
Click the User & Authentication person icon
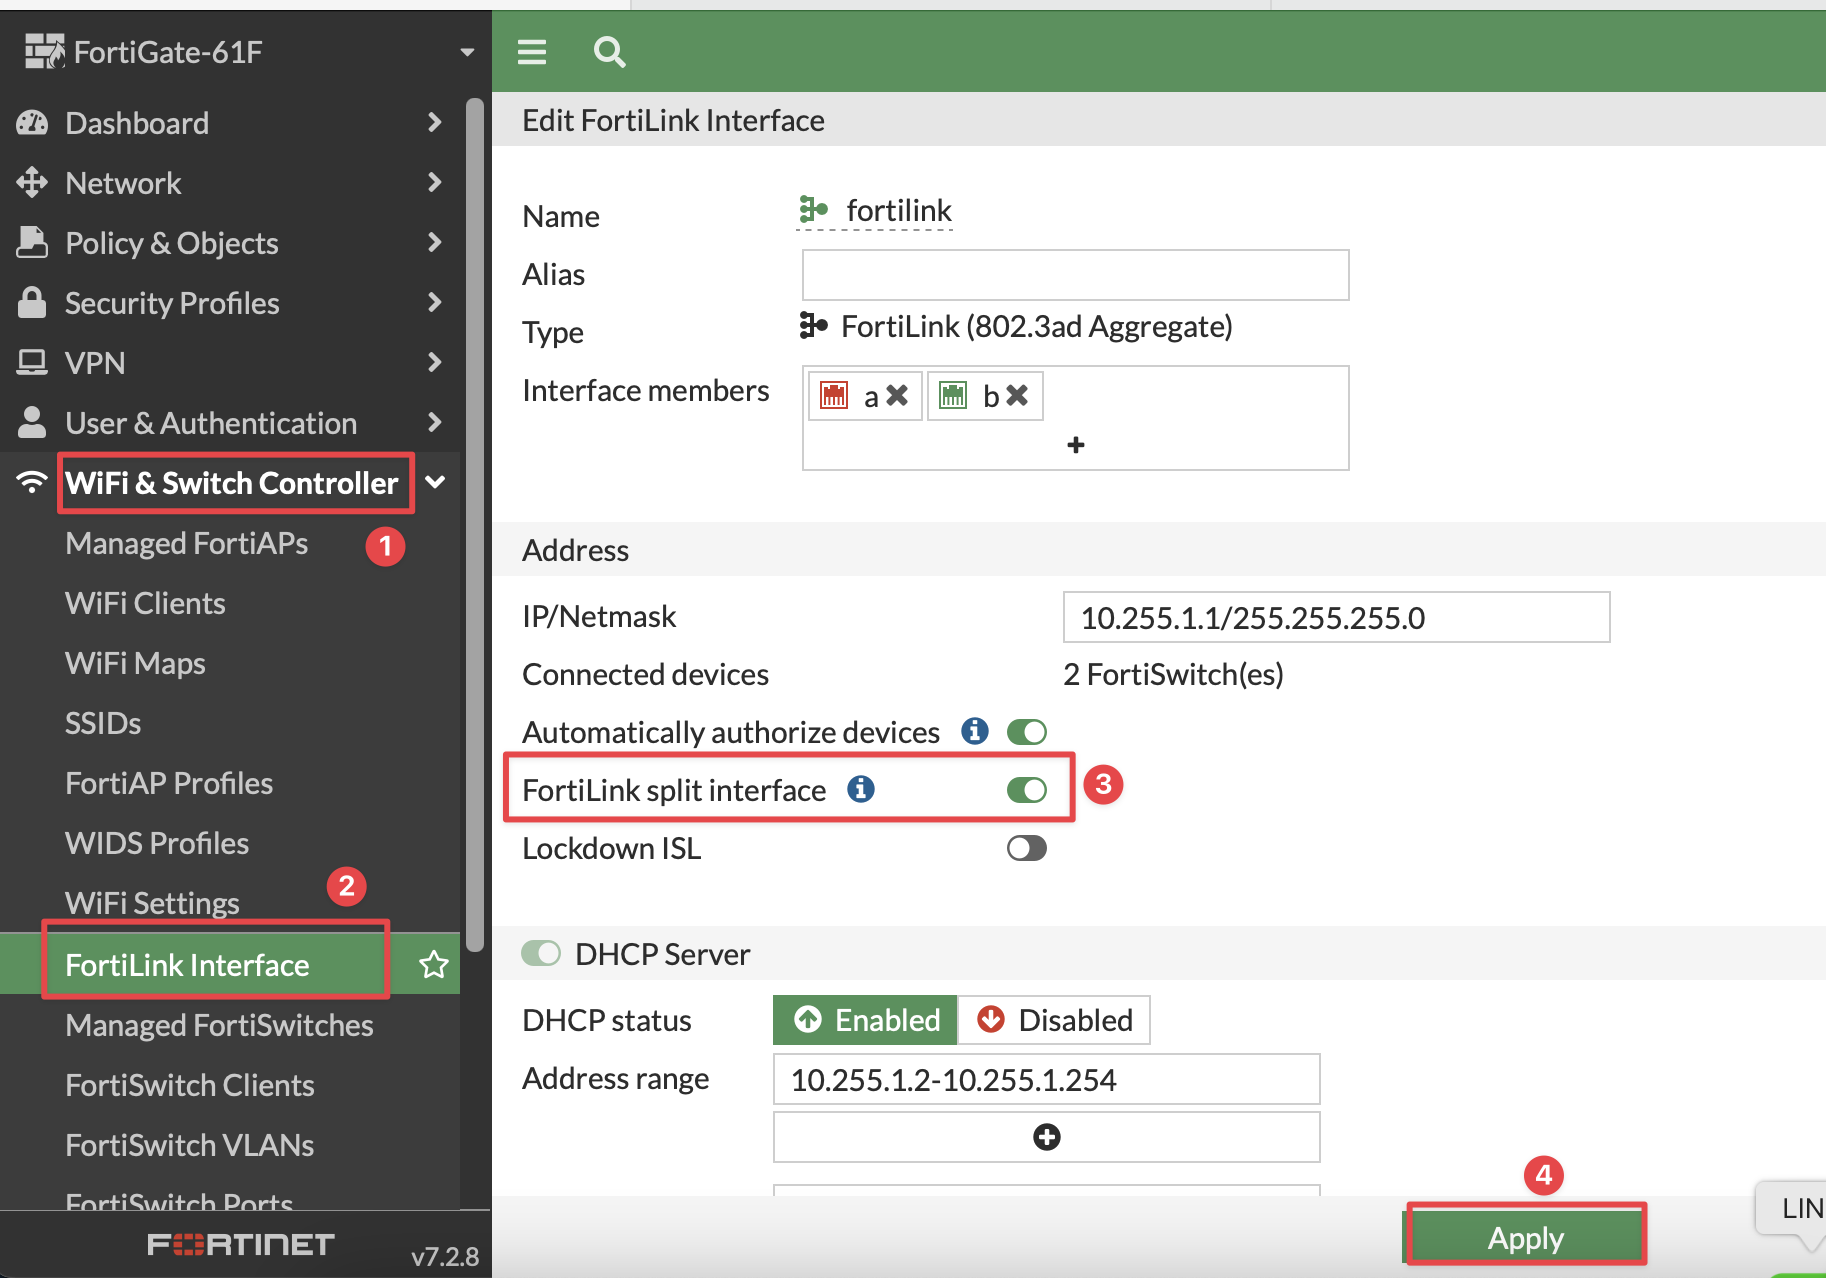coord(32,423)
